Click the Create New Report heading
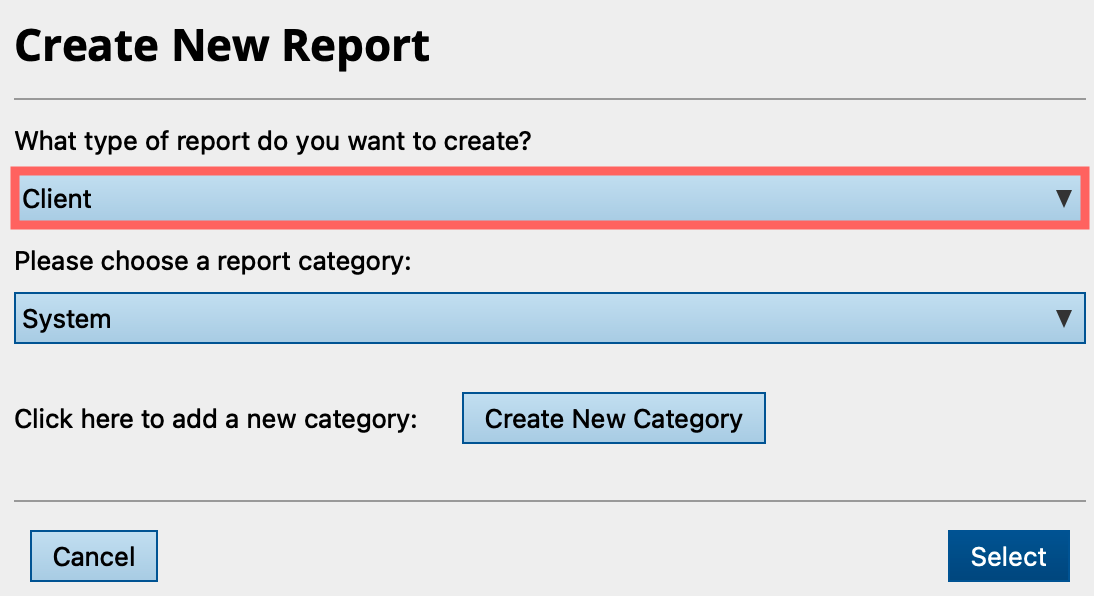The height and width of the screenshot is (596, 1094). (x=222, y=46)
